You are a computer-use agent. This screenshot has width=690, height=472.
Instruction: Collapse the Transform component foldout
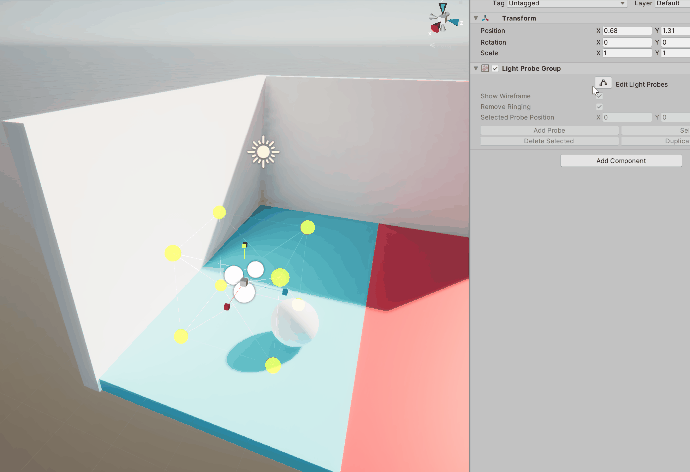pos(476,18)
